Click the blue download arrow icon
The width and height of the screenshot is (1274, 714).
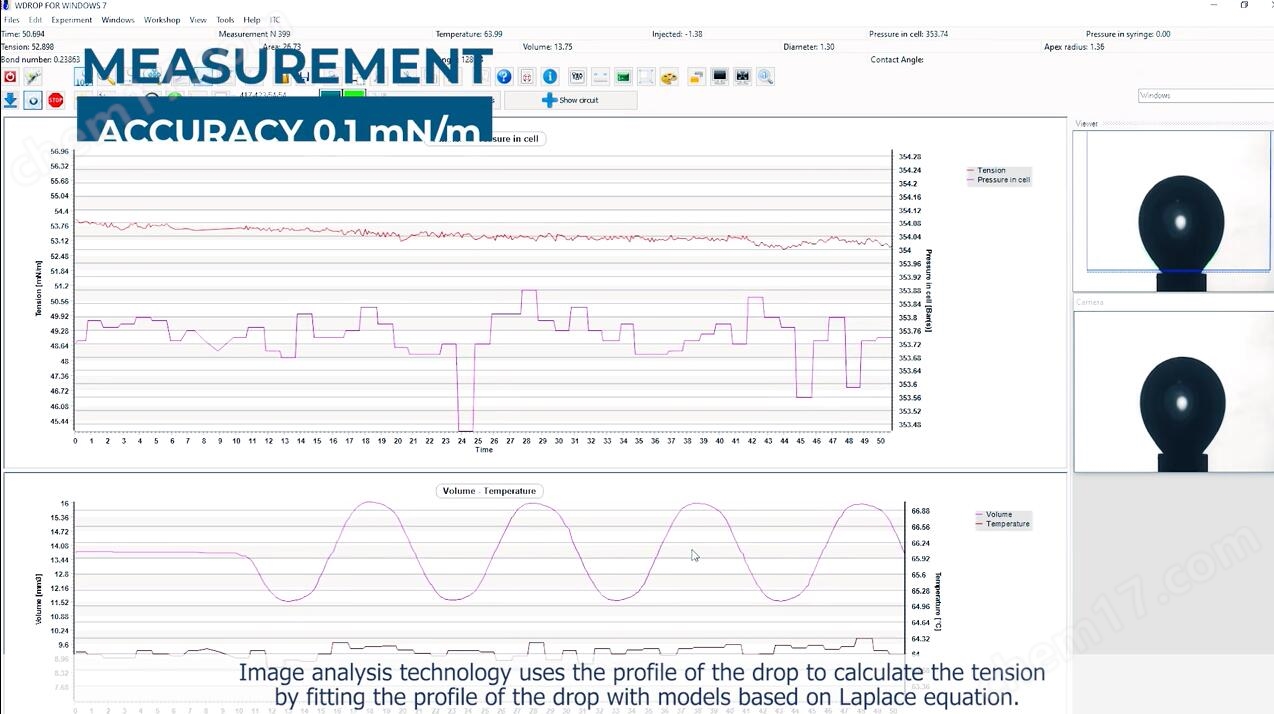pyautogui.click(x=11, y=100)
